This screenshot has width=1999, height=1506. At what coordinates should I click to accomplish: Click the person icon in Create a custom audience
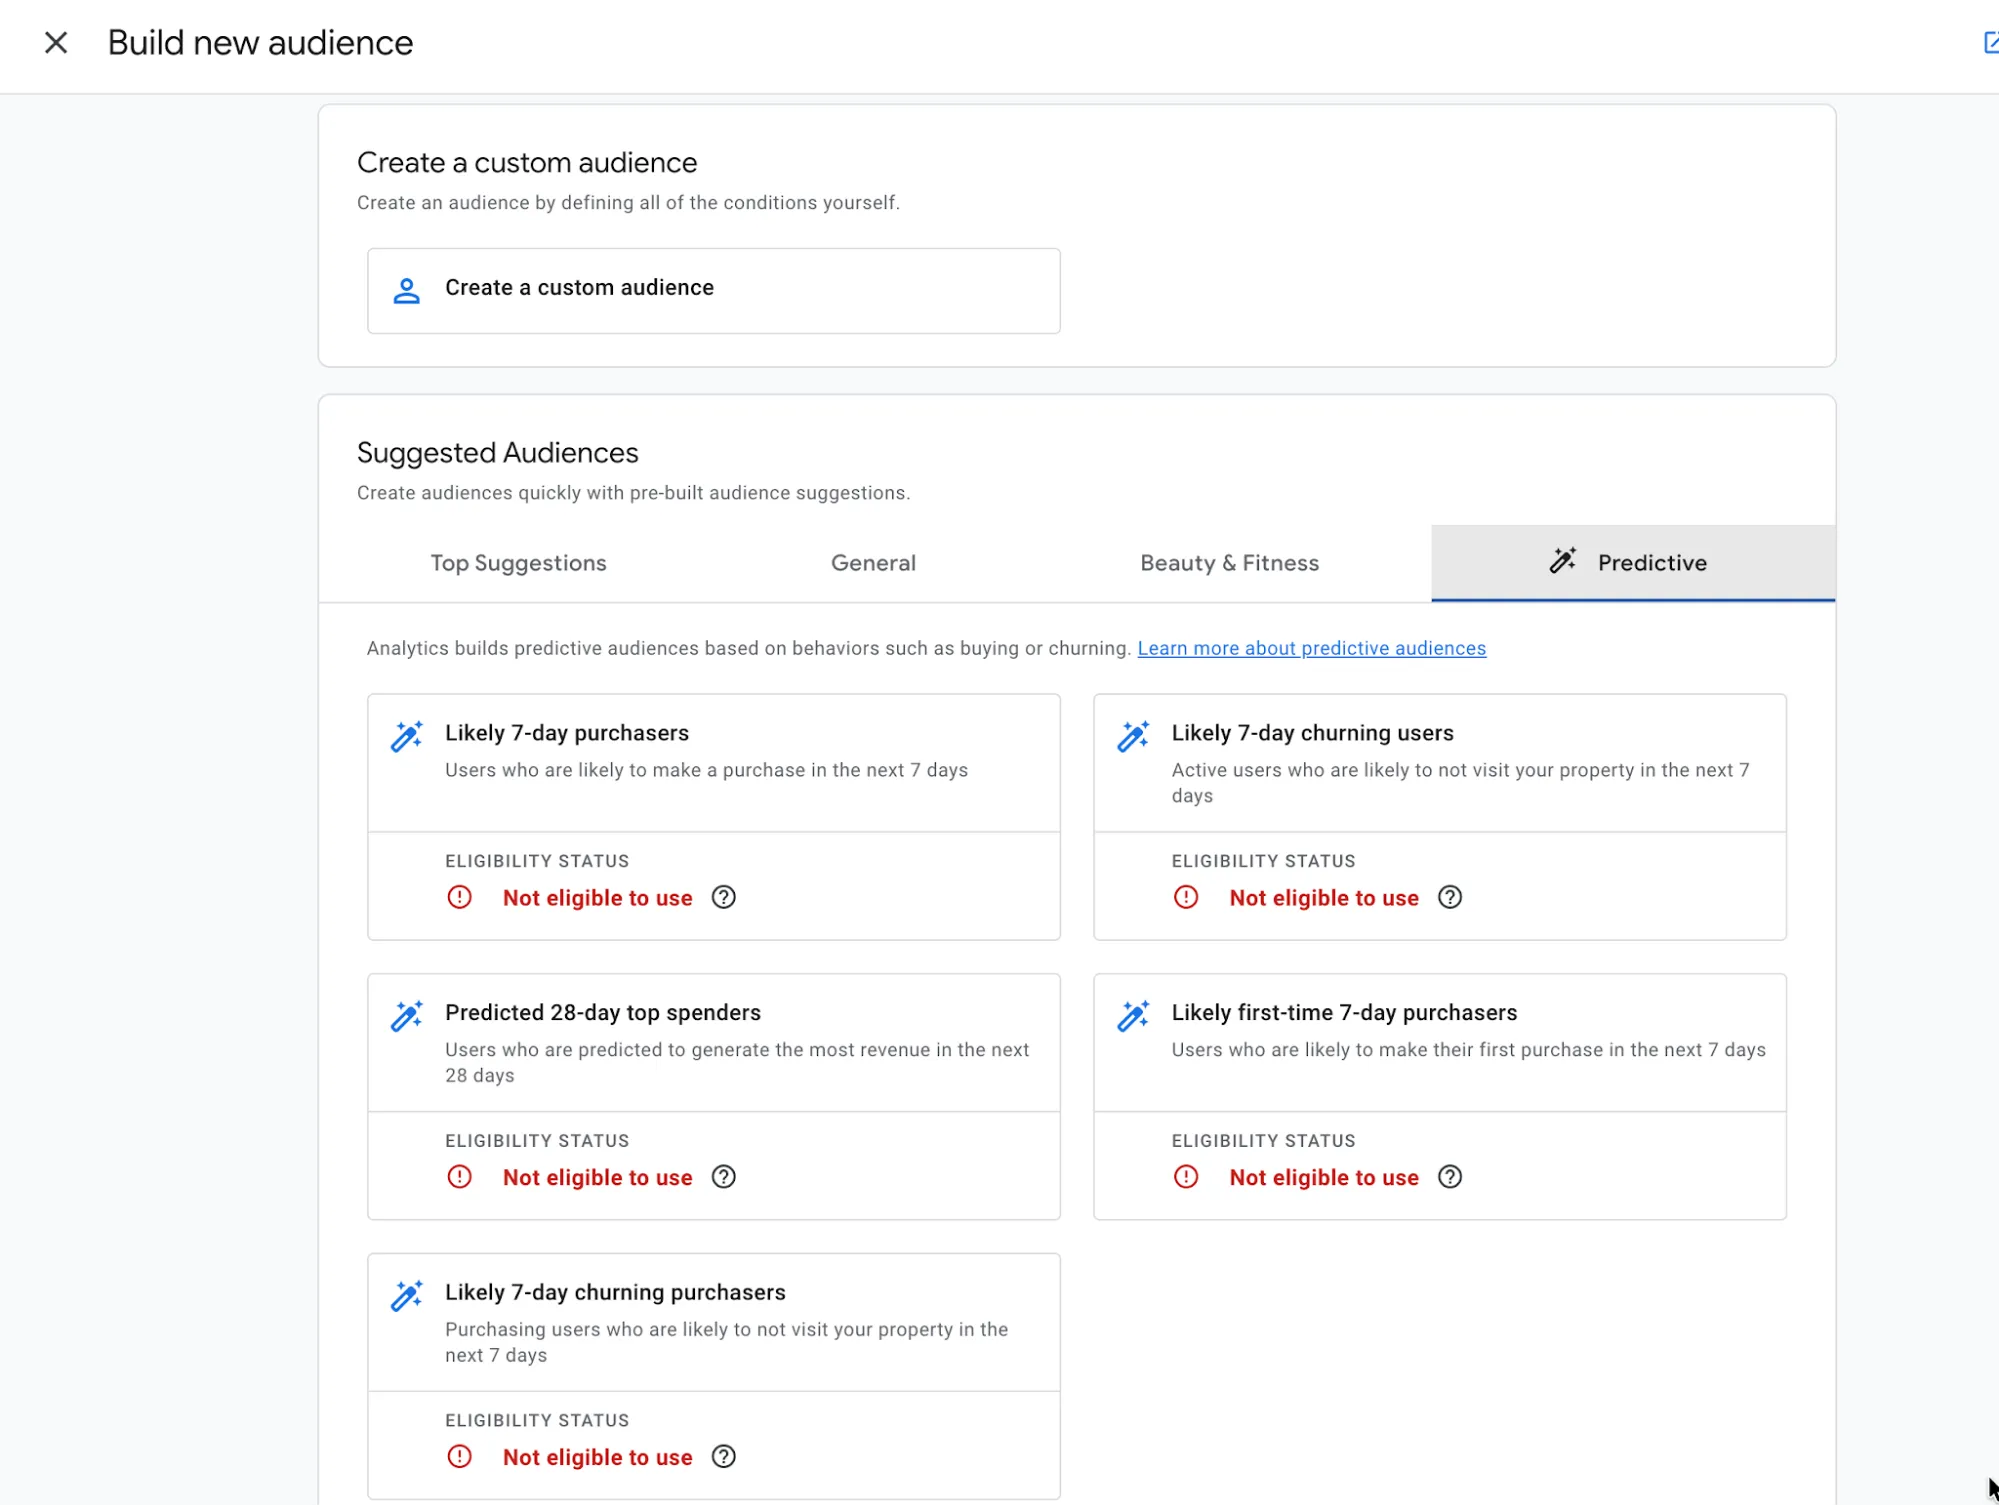(x=406, y=291)
